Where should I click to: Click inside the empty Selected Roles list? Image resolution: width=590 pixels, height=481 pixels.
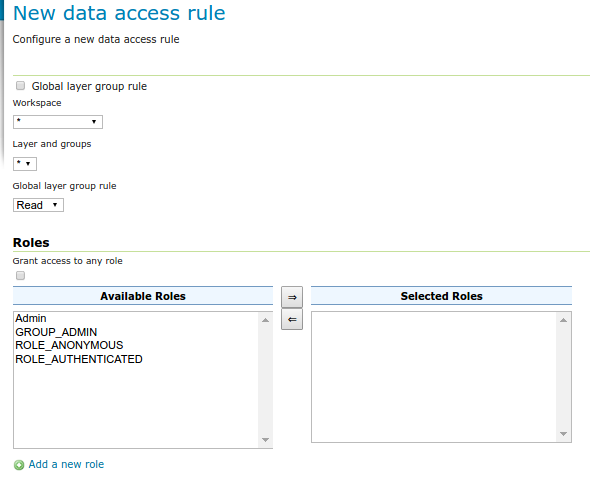[434, 377]
